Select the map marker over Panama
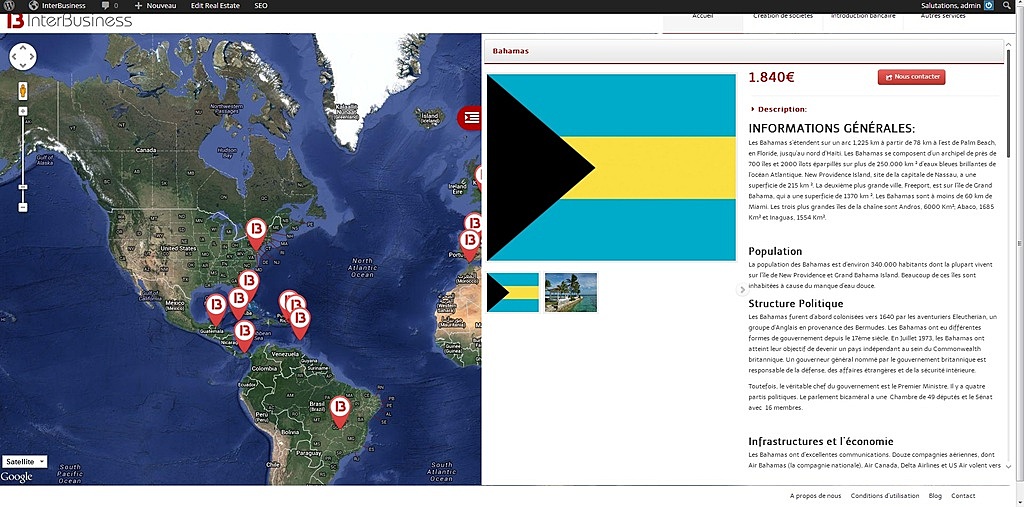Screen dimensions: 1024x507 (x=244, y=336)
